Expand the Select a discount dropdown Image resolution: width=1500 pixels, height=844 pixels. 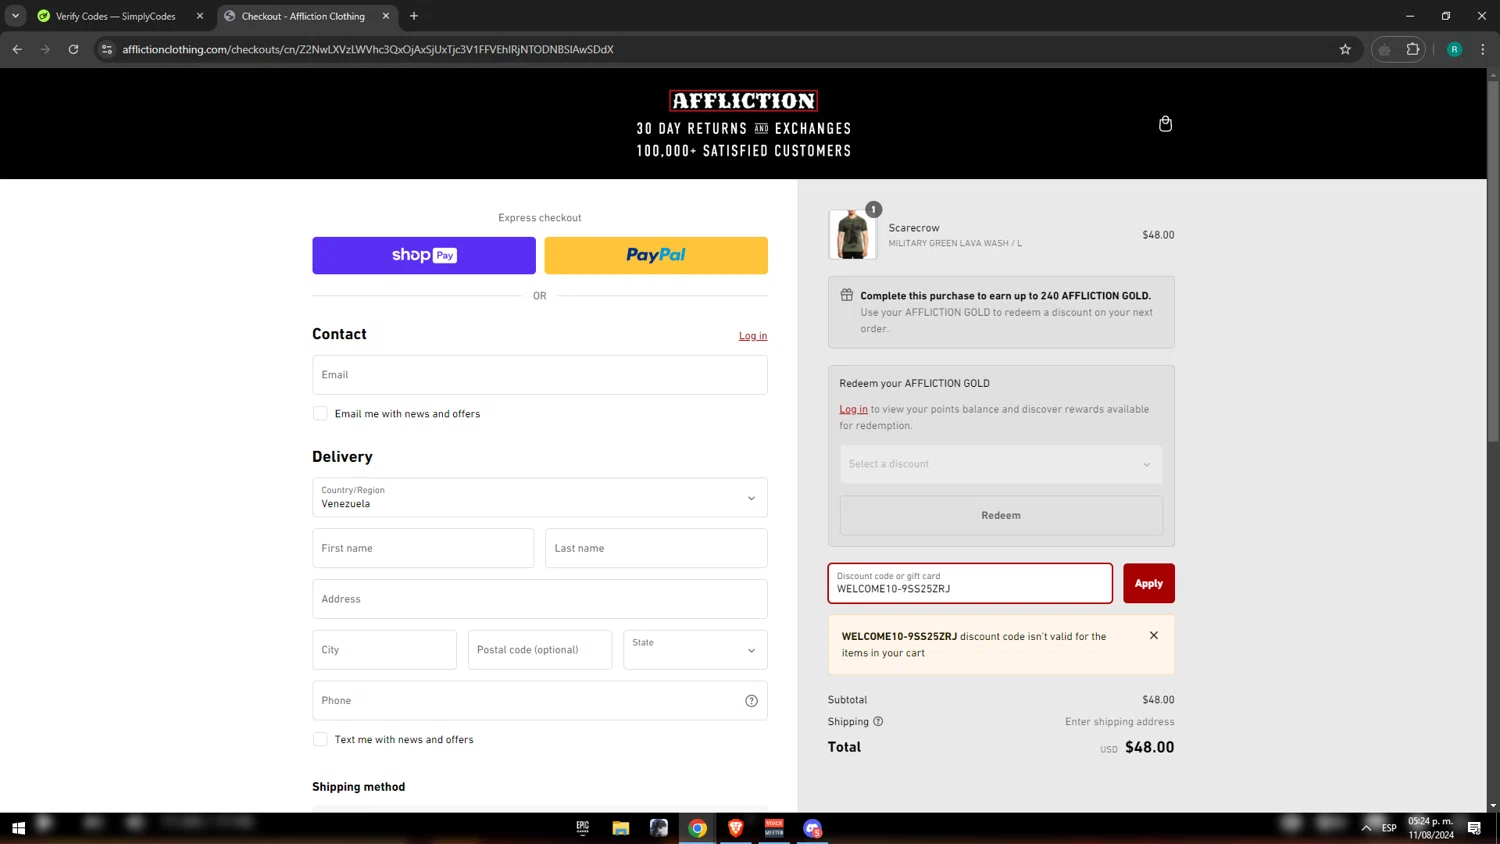coord(1000,464)
